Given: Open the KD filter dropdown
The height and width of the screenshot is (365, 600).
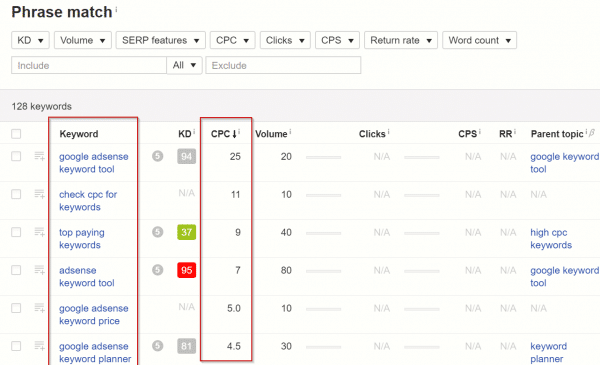Looking at the screenshot, I should (30, 40).
